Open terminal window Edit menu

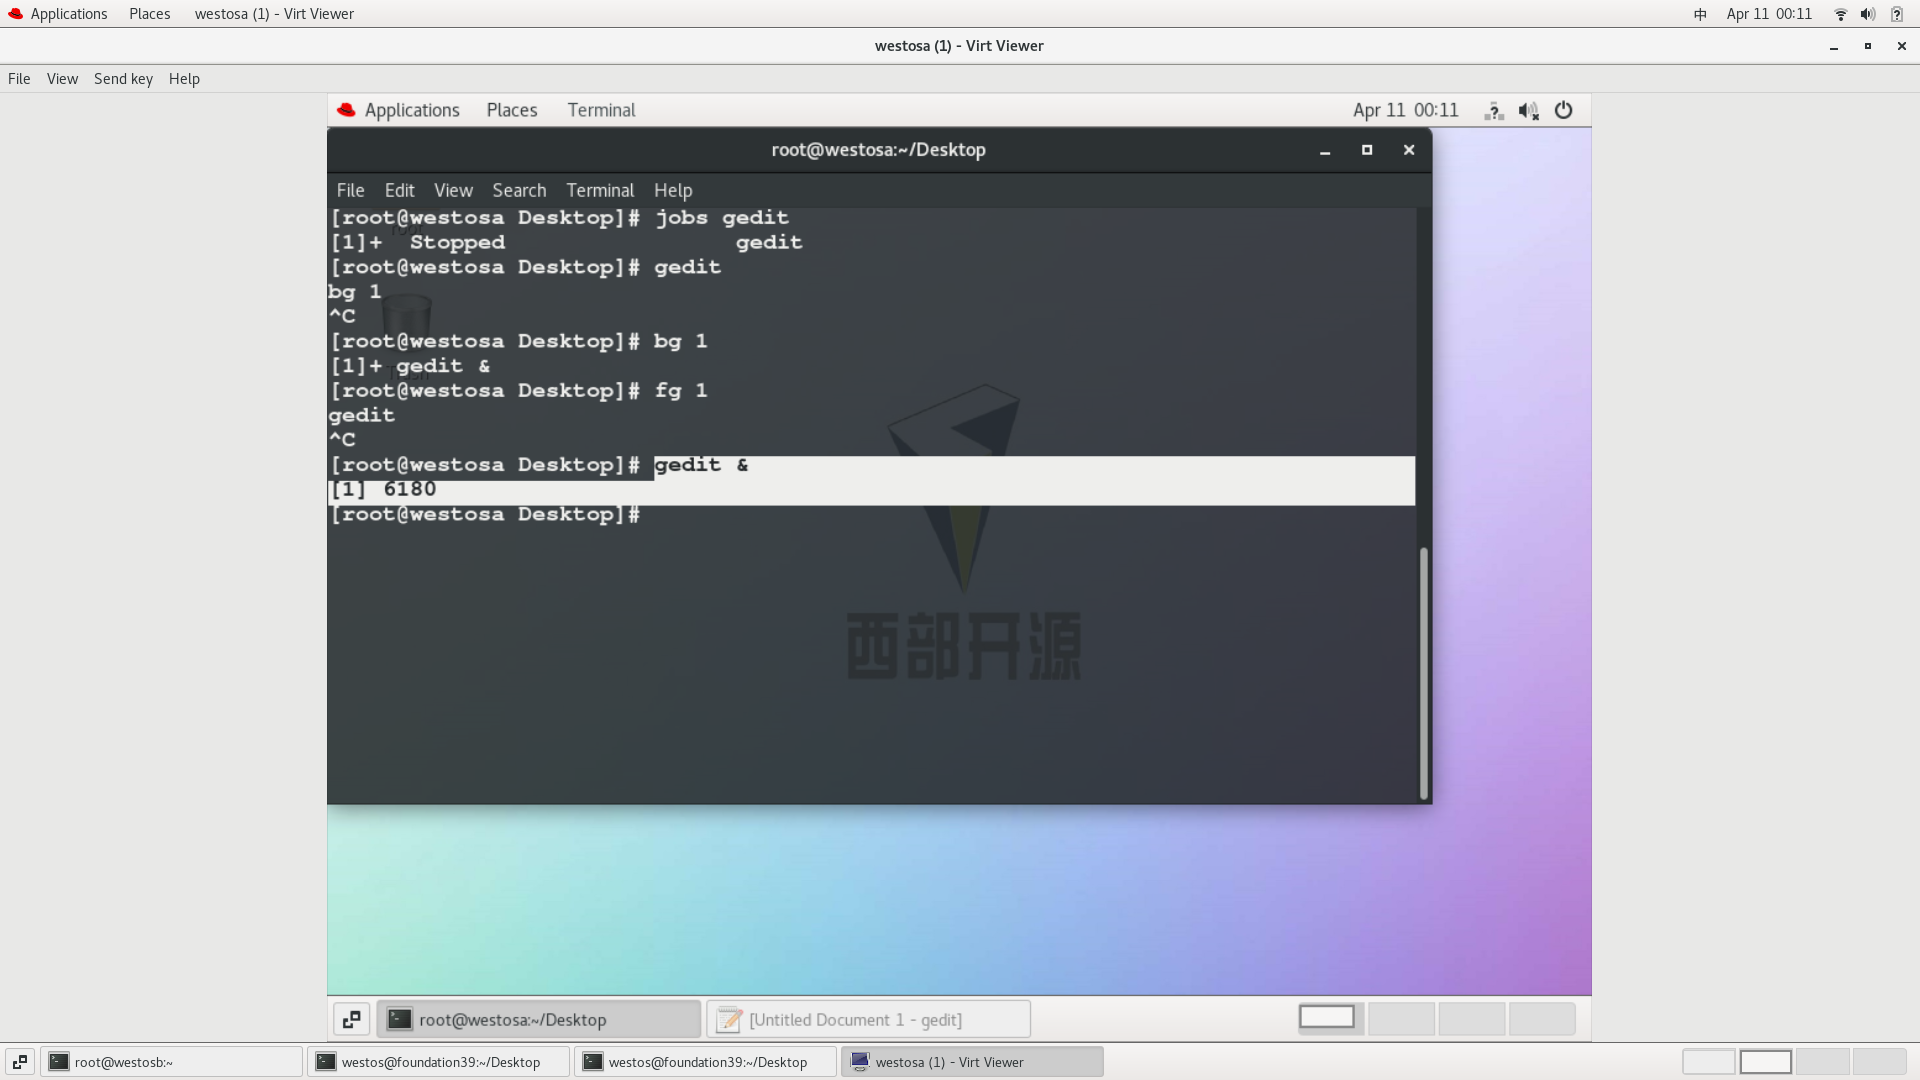399,190
